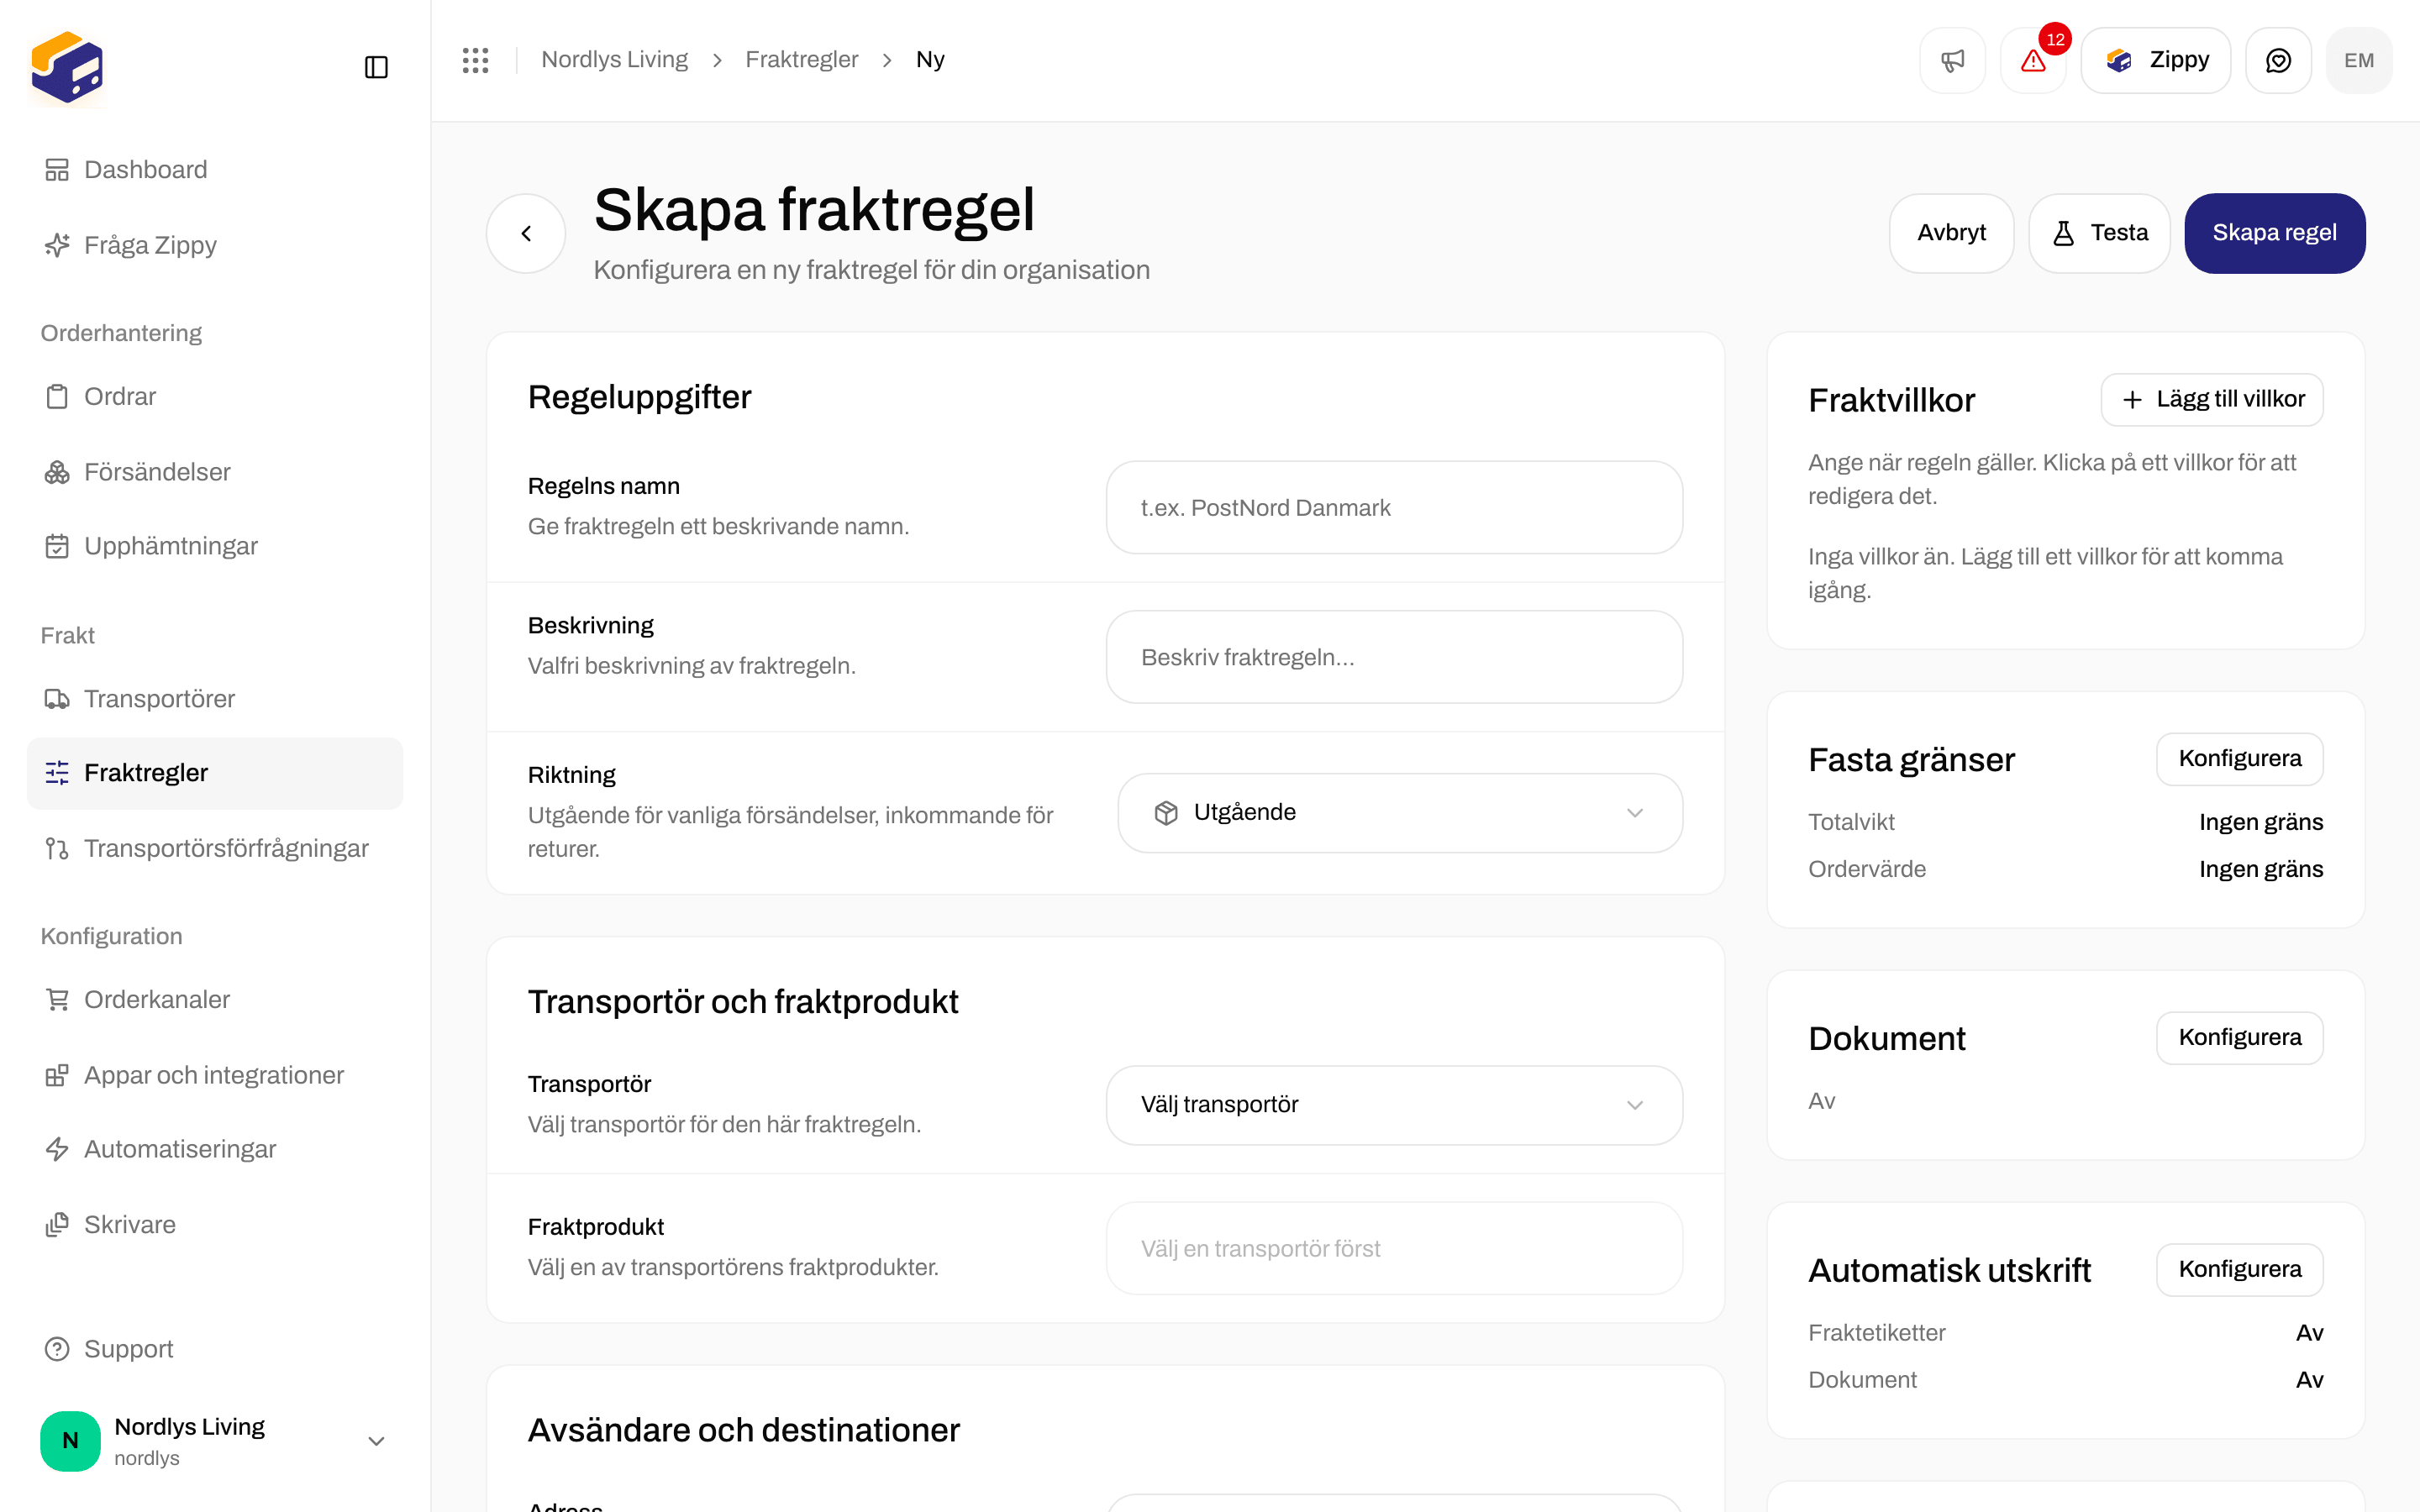Open Orderkanaler
The image size is (2420, 1512).
(x=215, y=1000)
